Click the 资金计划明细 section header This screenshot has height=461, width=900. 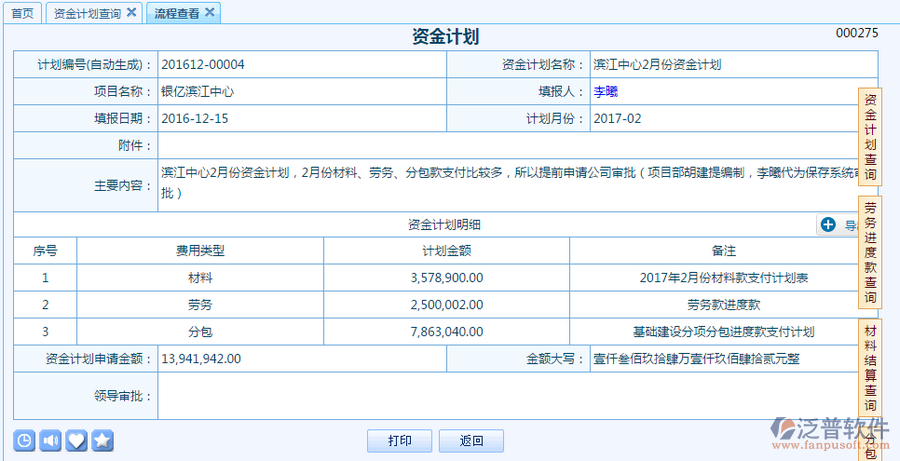click(x=444, y=225)
